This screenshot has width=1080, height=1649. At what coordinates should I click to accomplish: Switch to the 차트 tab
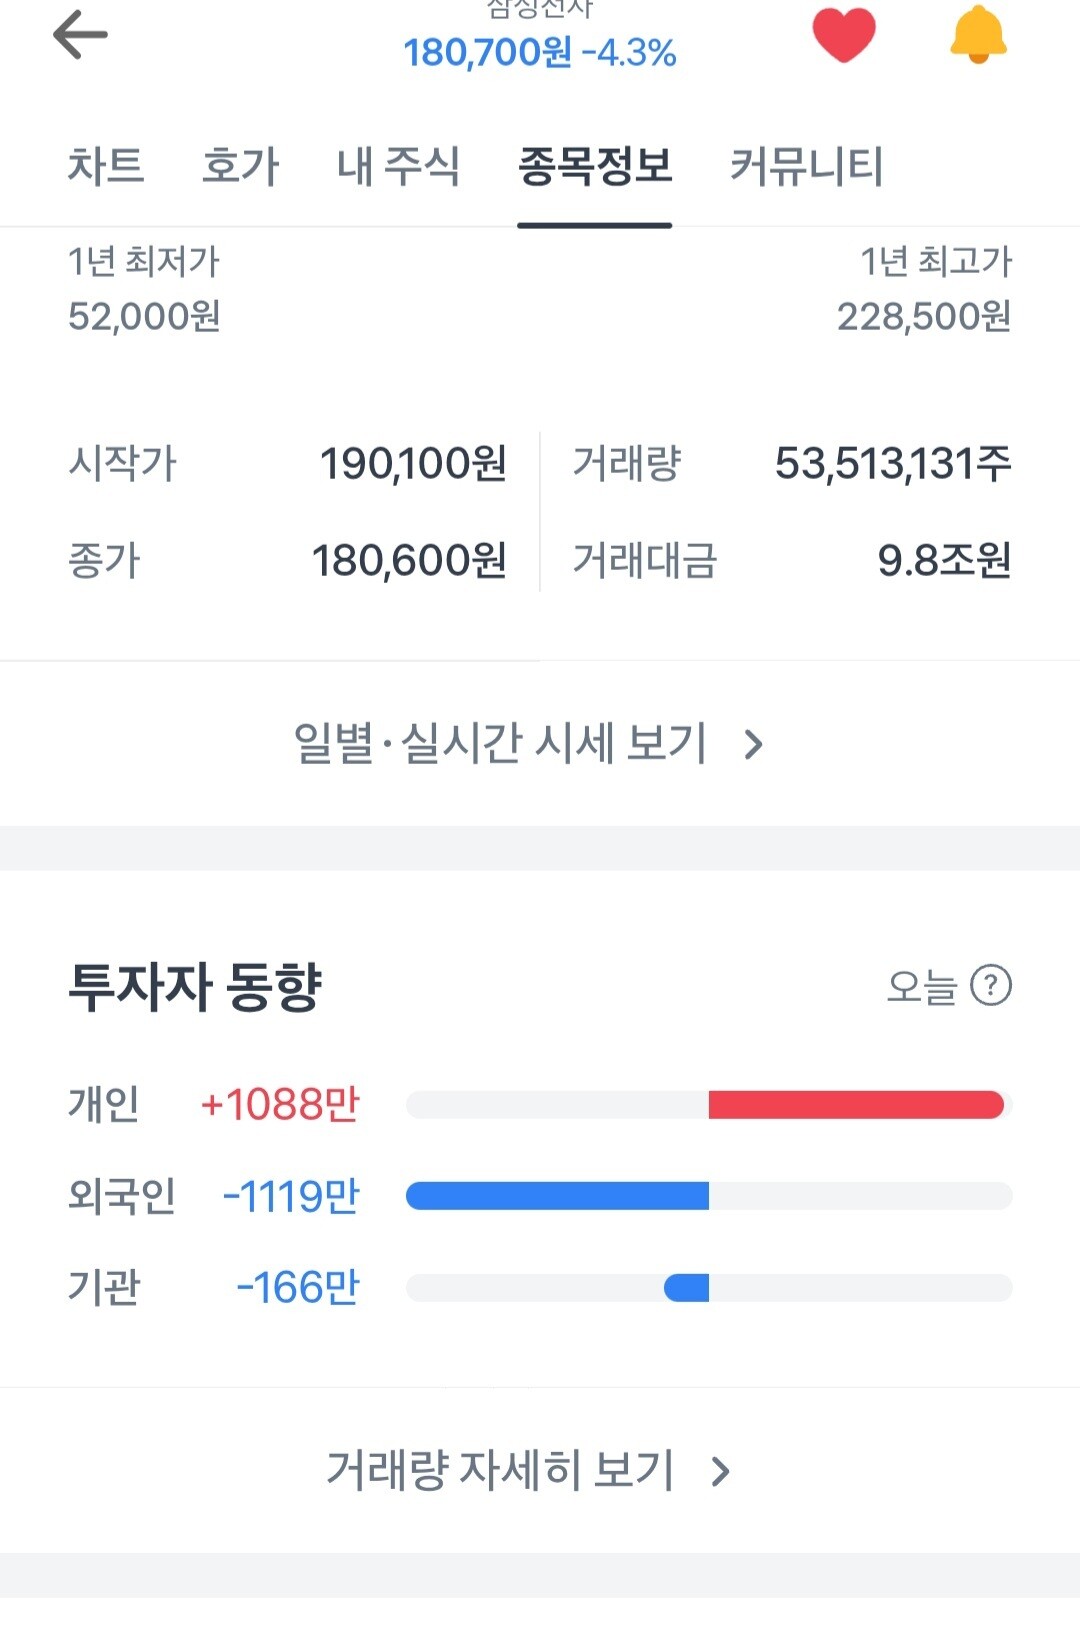(x=106, y=166)
